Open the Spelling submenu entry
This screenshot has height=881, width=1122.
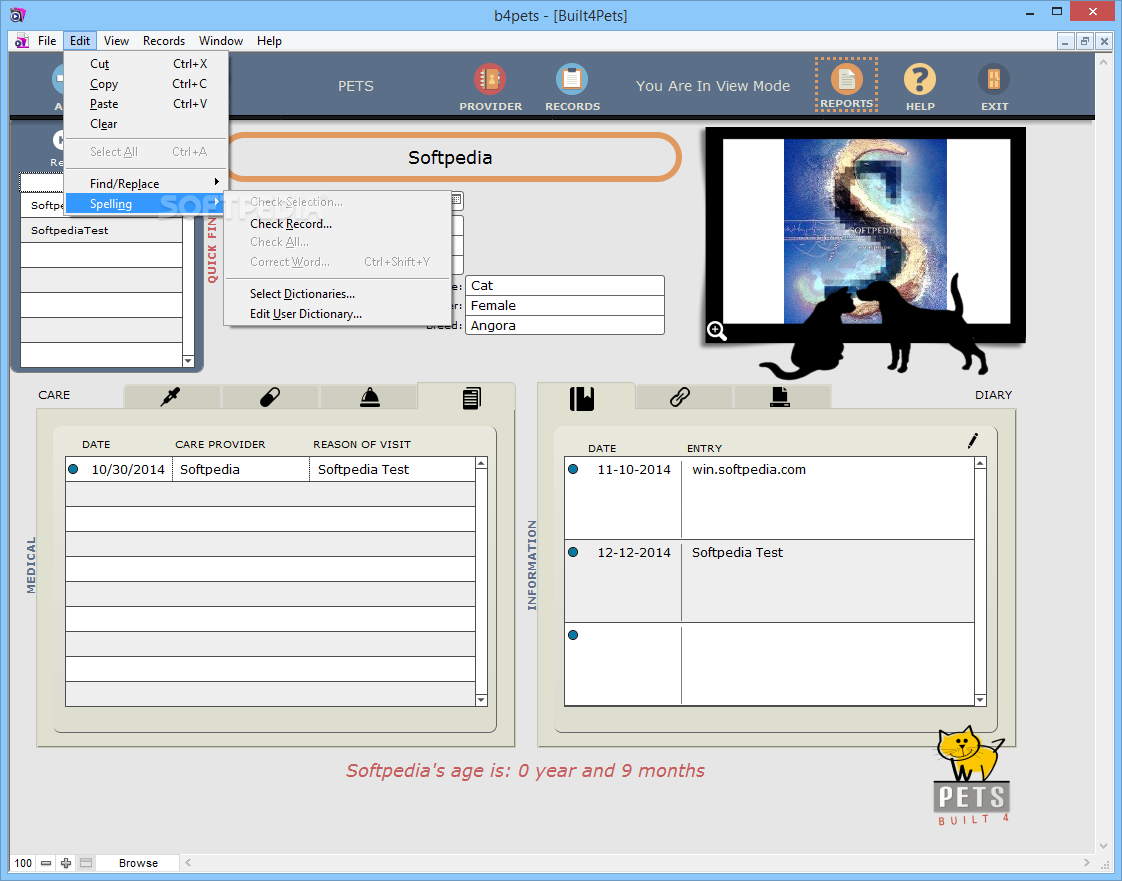pyautogui.click(x=146, y=204)
